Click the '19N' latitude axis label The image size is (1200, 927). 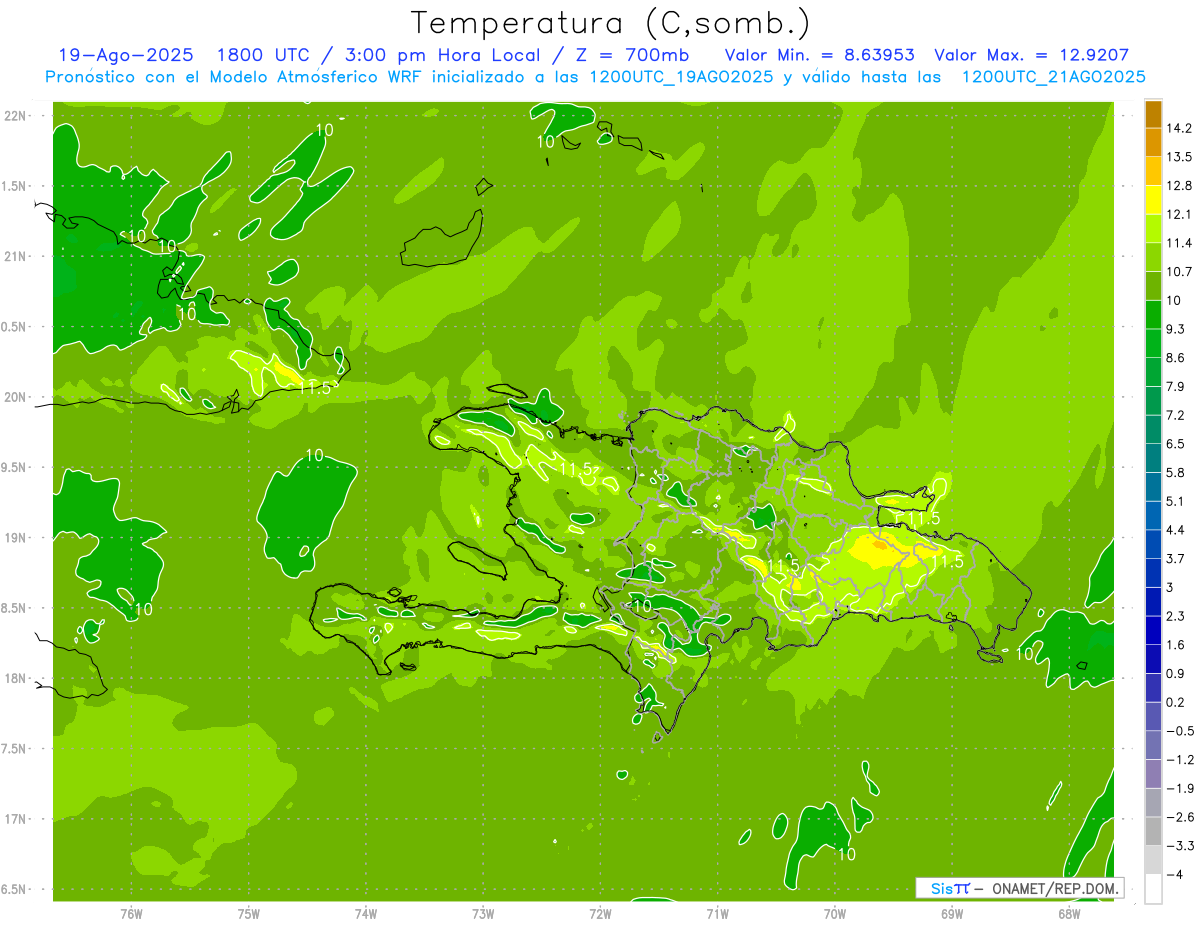point(15,538)
